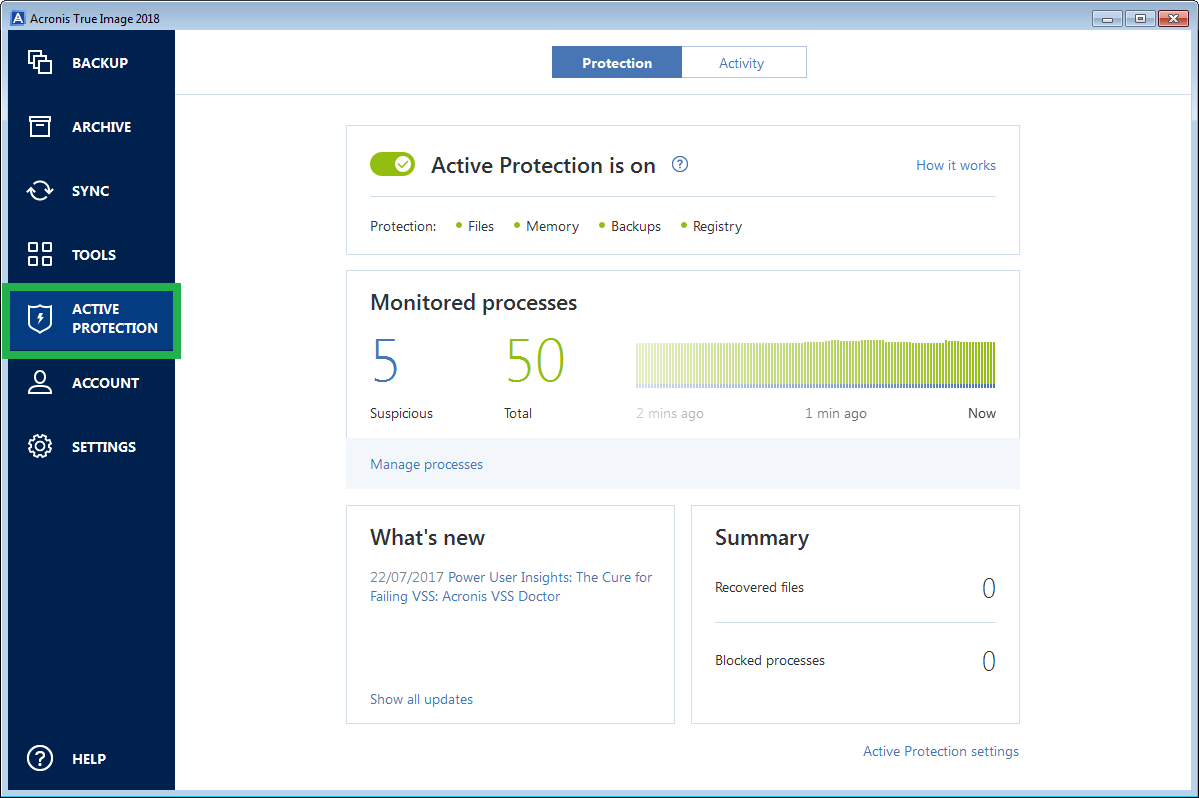The image size is (1199, 798).
Task: Click 'Active Protection is on' heading
Action: click(543, 165)
